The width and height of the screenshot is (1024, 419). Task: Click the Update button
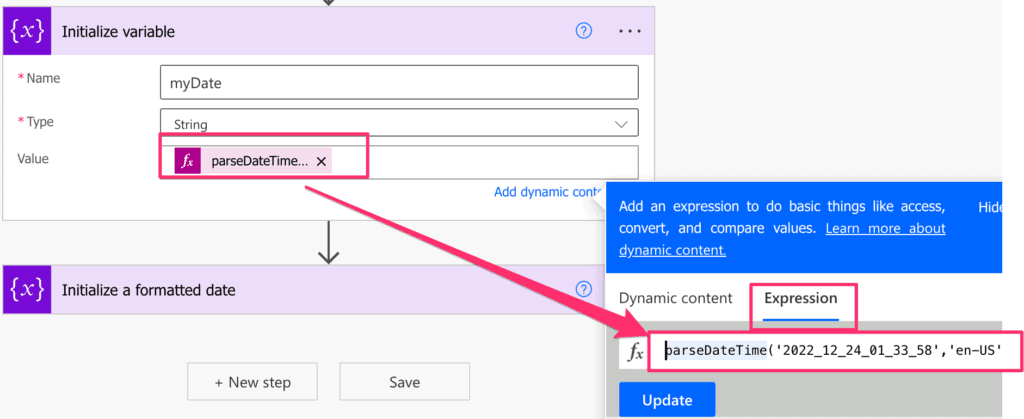pos(667,399)
